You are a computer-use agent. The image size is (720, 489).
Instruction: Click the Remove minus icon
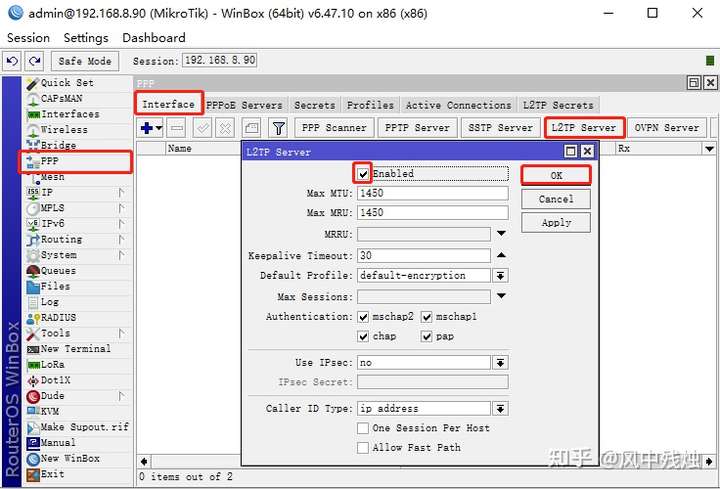(x=177, y=128)
